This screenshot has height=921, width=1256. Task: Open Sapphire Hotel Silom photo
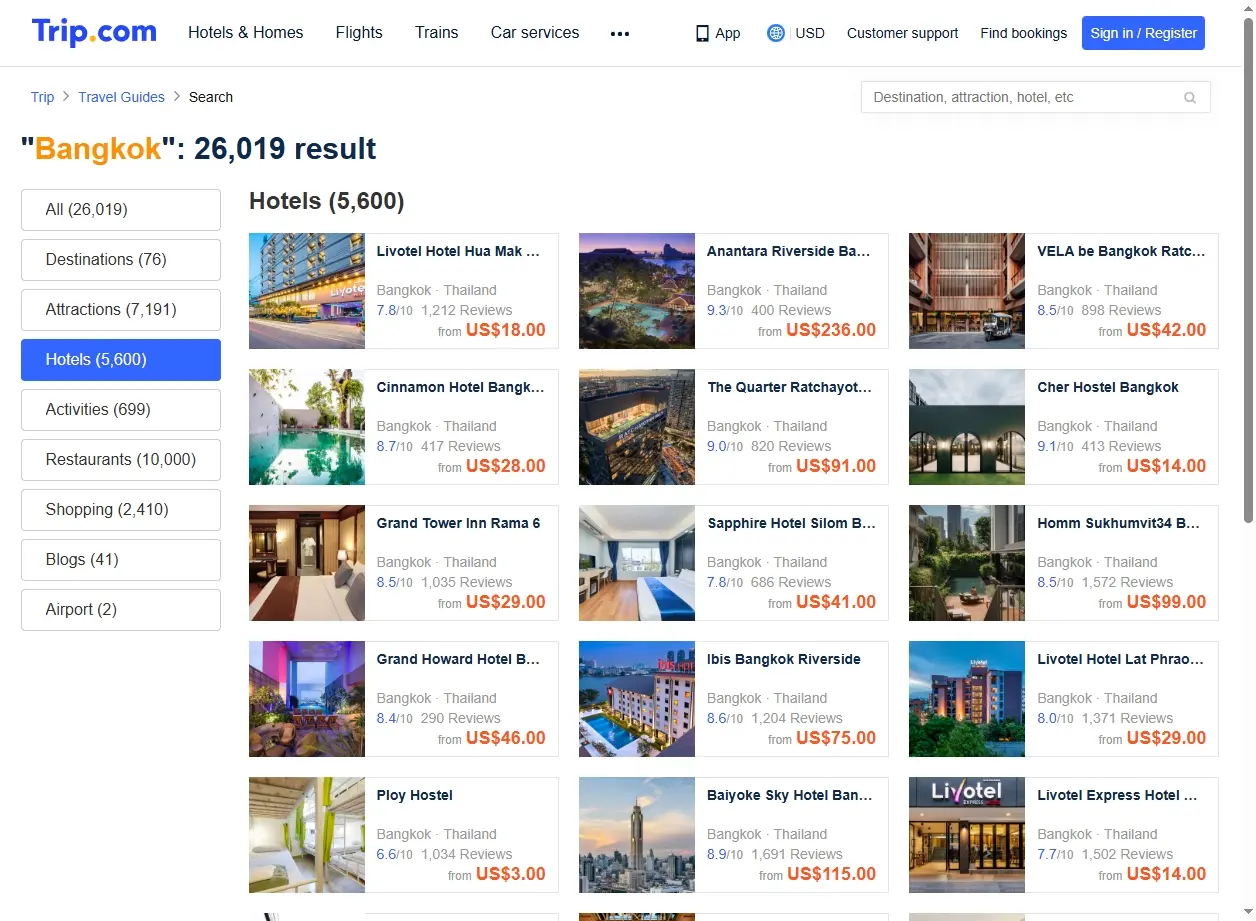(x=637, y=563)
